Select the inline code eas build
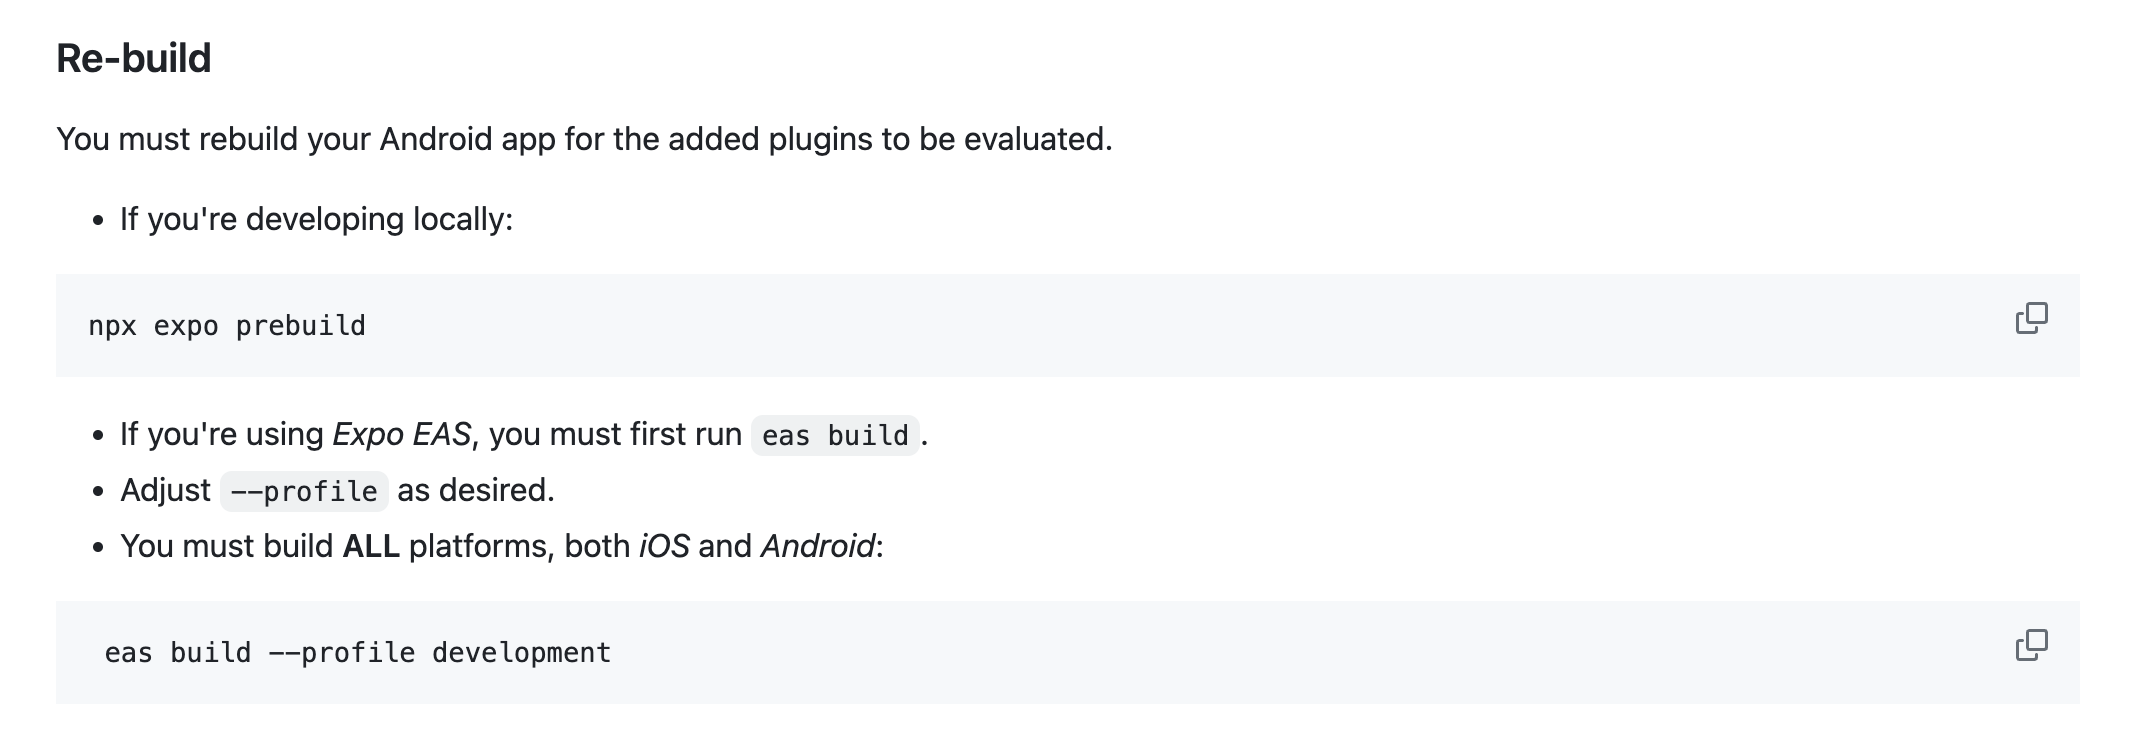The width and height of the screenshot is (2130, 752). click(x=835, y=434)
